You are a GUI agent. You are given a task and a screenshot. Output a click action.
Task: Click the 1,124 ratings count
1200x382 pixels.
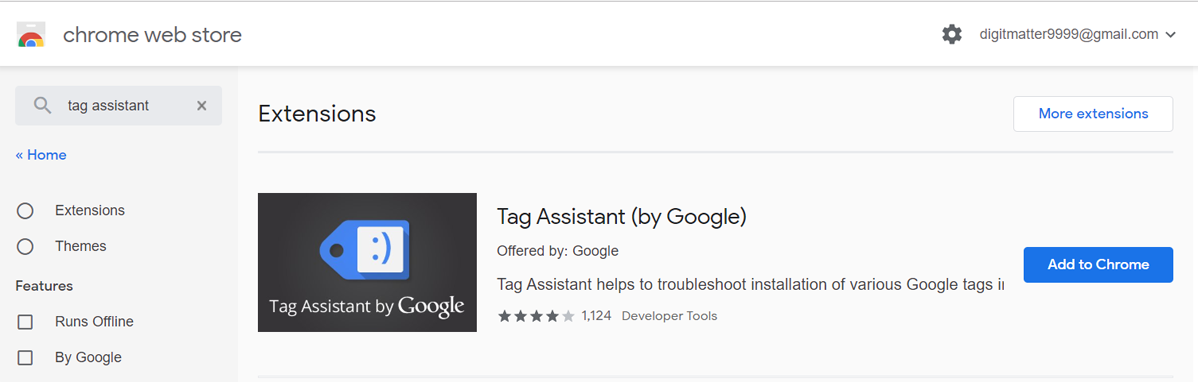pyautogui.click(x=596, y=316)
